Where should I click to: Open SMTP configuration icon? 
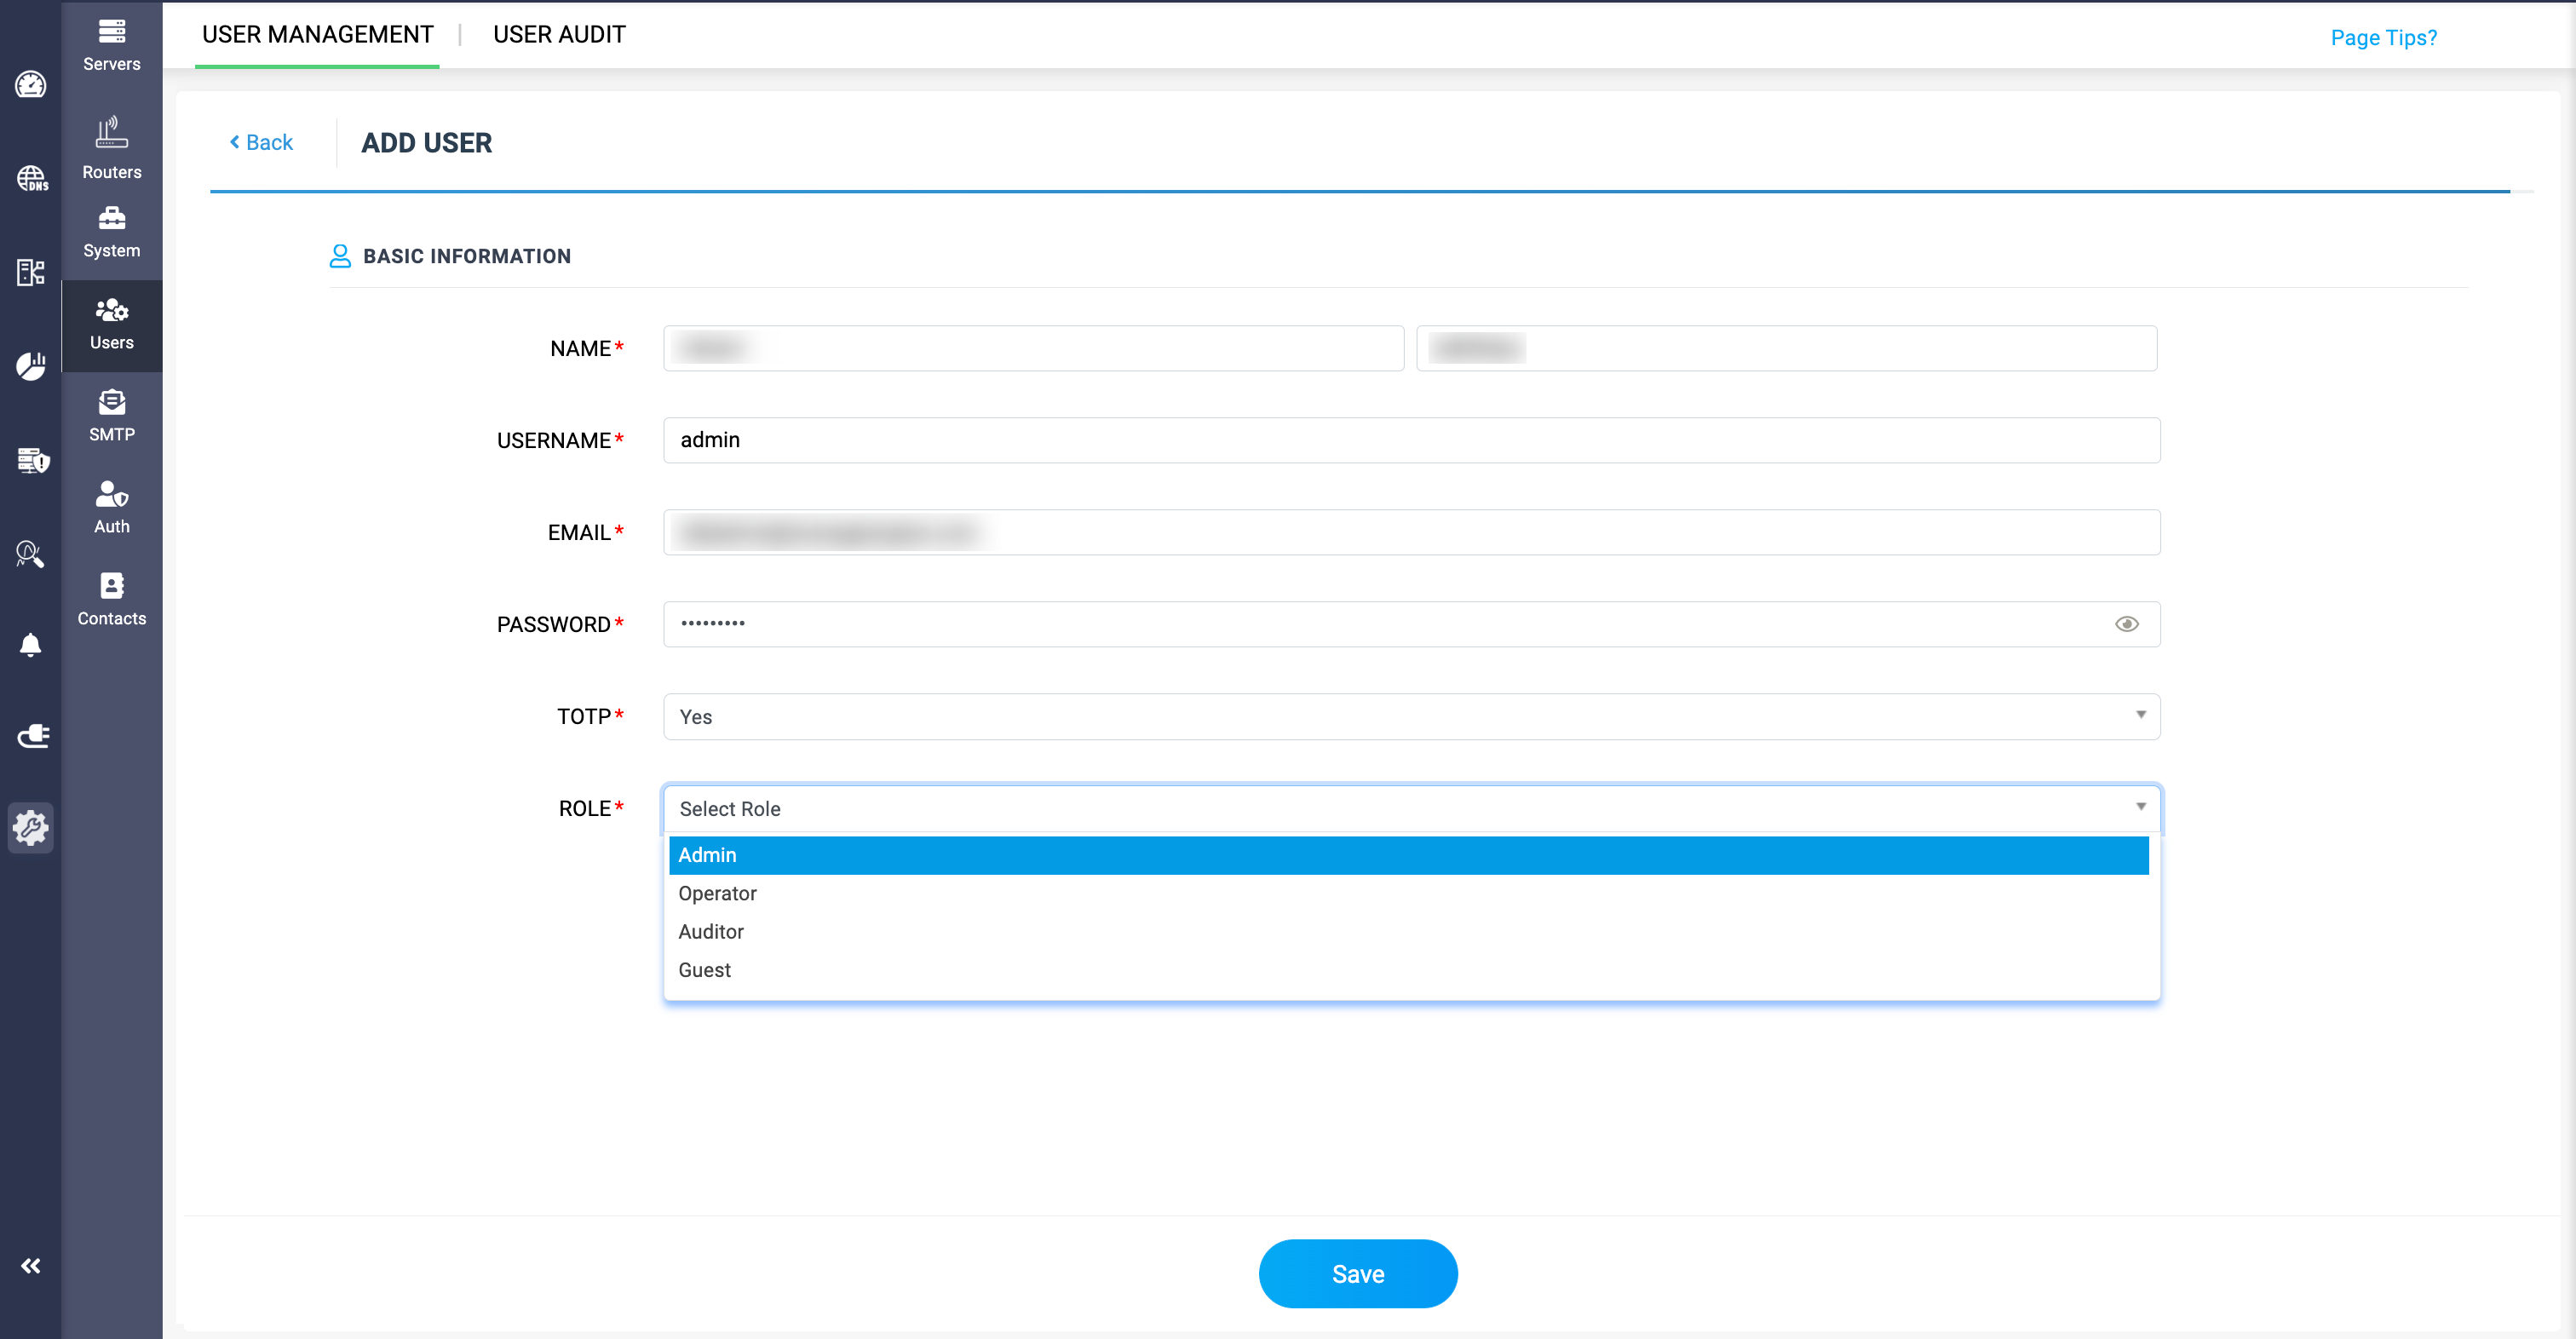pos(111,415)
